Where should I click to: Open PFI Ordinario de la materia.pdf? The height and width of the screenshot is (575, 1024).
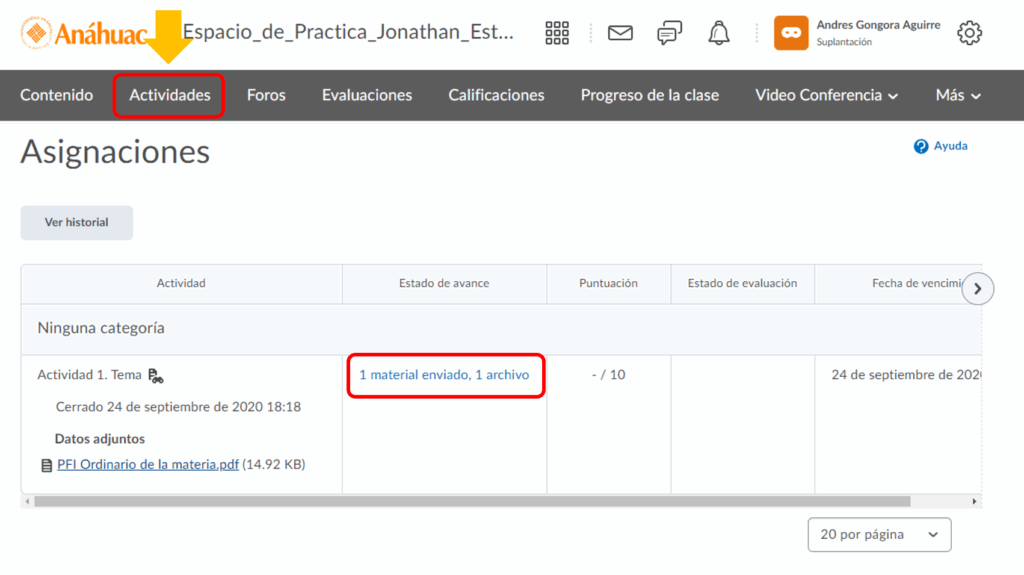pos(148,464)
